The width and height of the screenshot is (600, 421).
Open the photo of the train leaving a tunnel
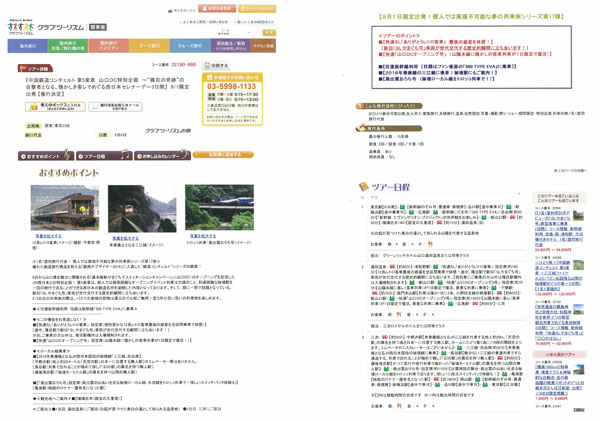[142, 209]
